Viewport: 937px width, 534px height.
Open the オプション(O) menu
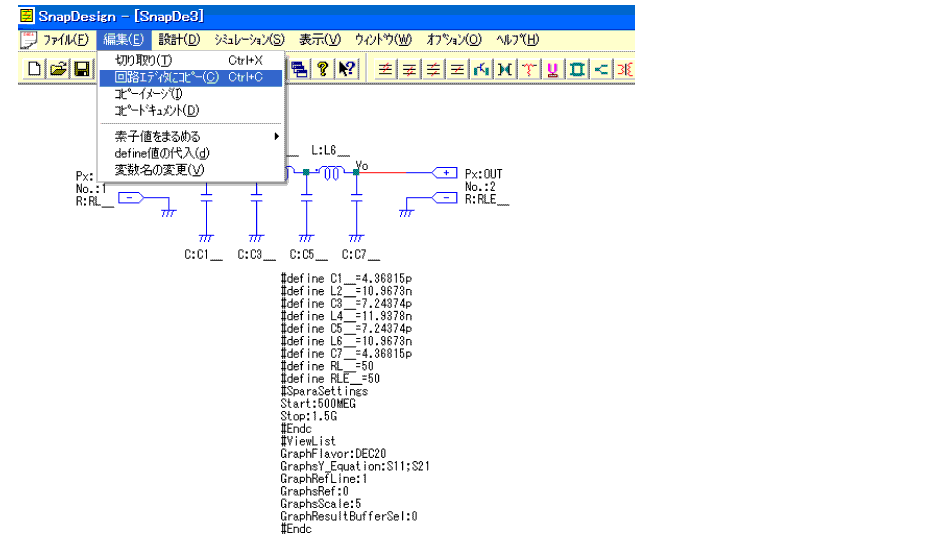tap(454, 40)
